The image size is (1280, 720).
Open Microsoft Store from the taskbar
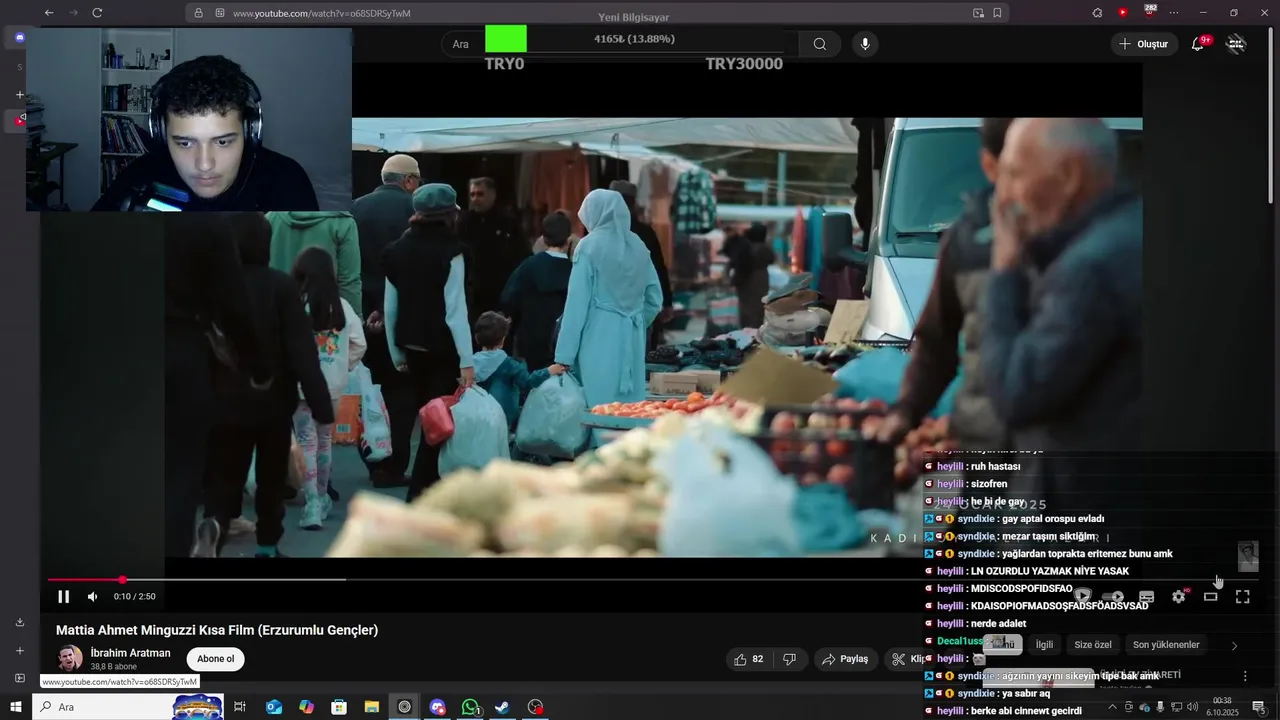pos(339,707)
